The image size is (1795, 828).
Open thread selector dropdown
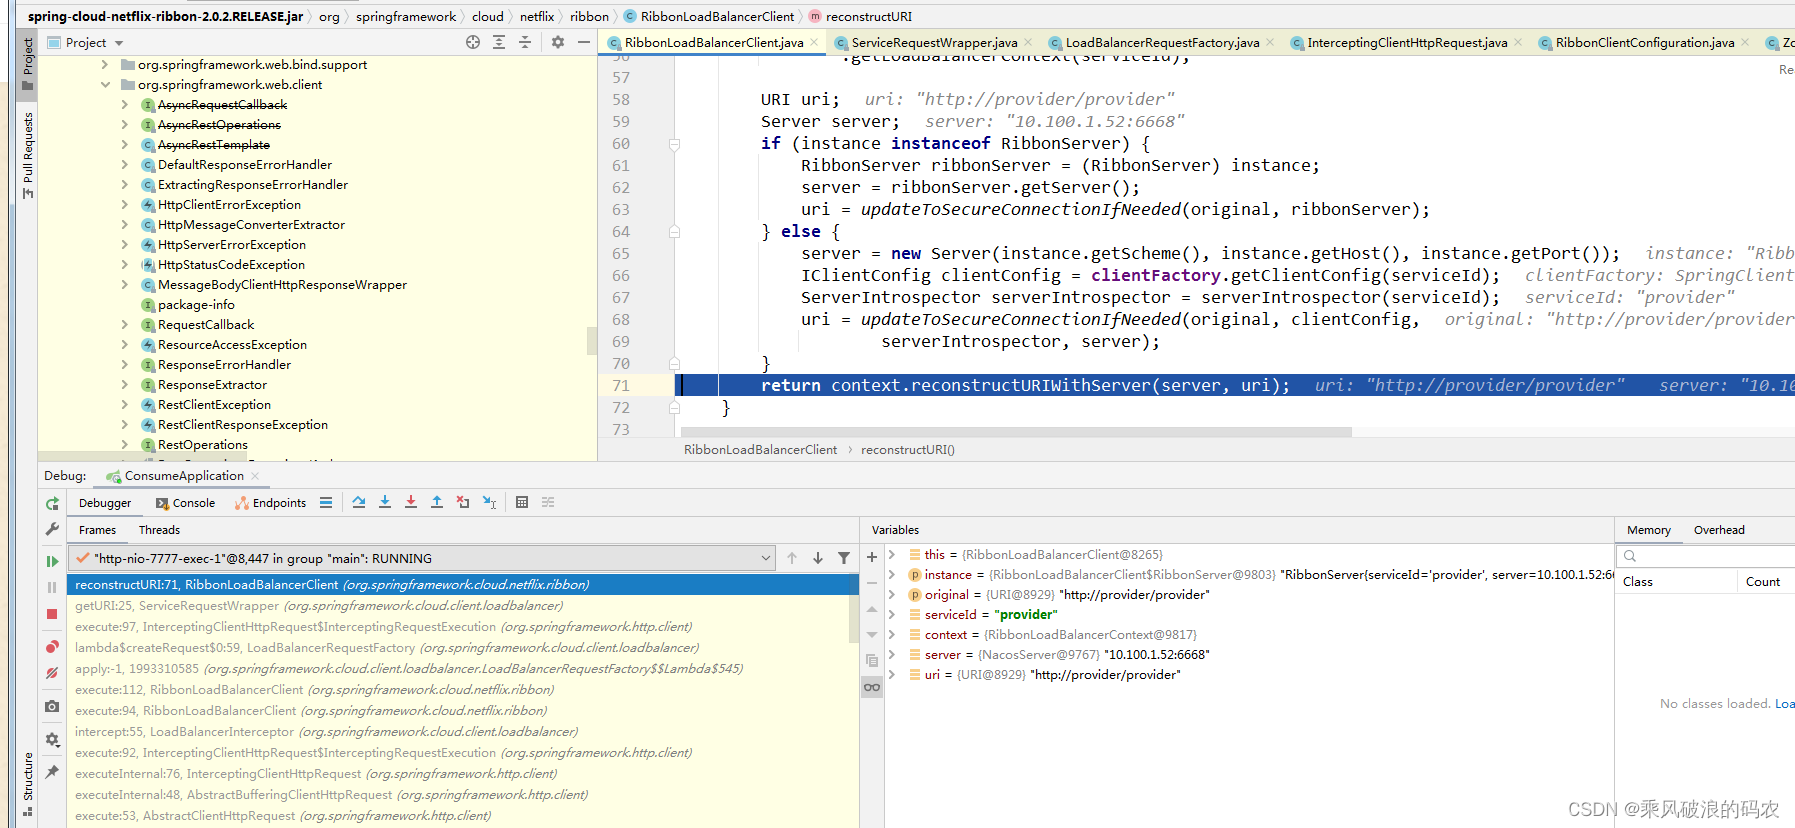click(766, 558)
